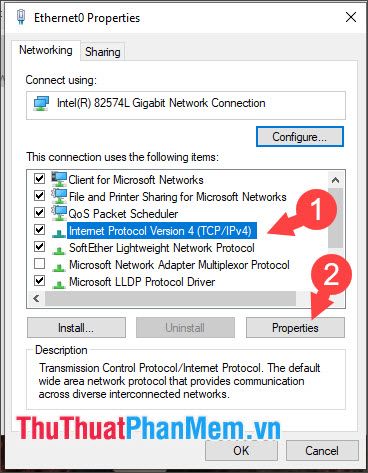Uncheck Client for Microsoft Networks checkbox

pyautogui.click(x=39, y=179)
